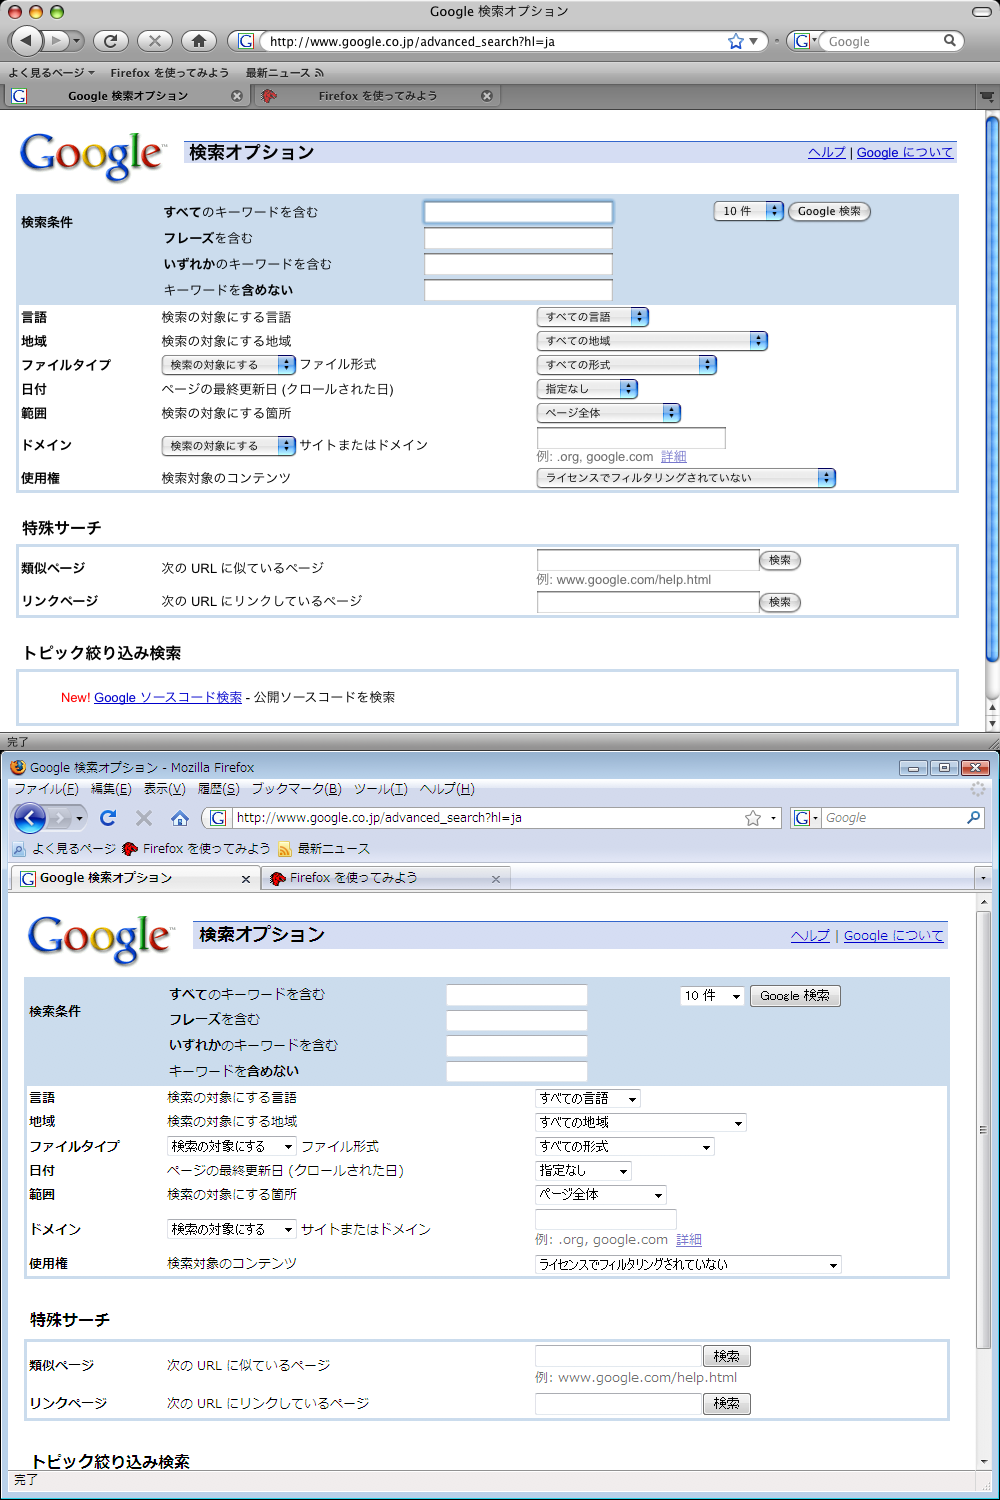1000x1500 pixels.
Task: Open すべての形式 dropdown in Mac window
Action: [x=627, y=365]
